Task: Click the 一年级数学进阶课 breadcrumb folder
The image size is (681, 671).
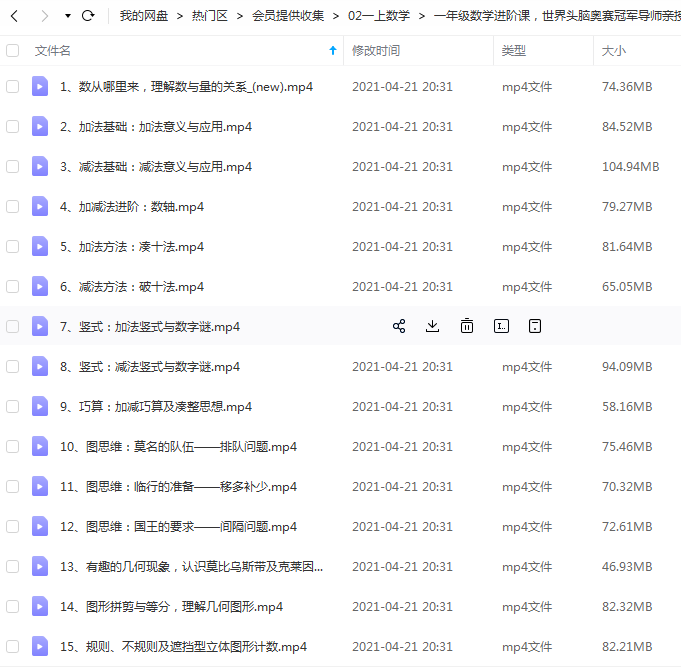Action: point(557,16)
